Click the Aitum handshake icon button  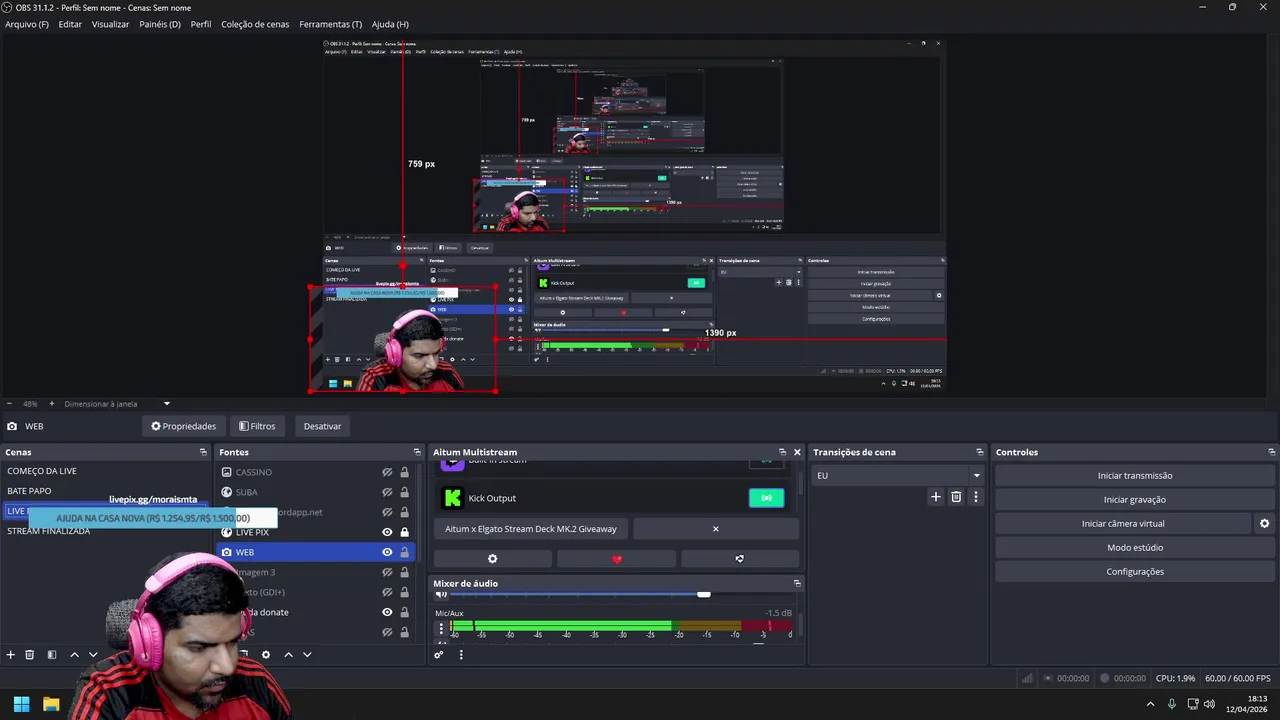click(739, 559)
